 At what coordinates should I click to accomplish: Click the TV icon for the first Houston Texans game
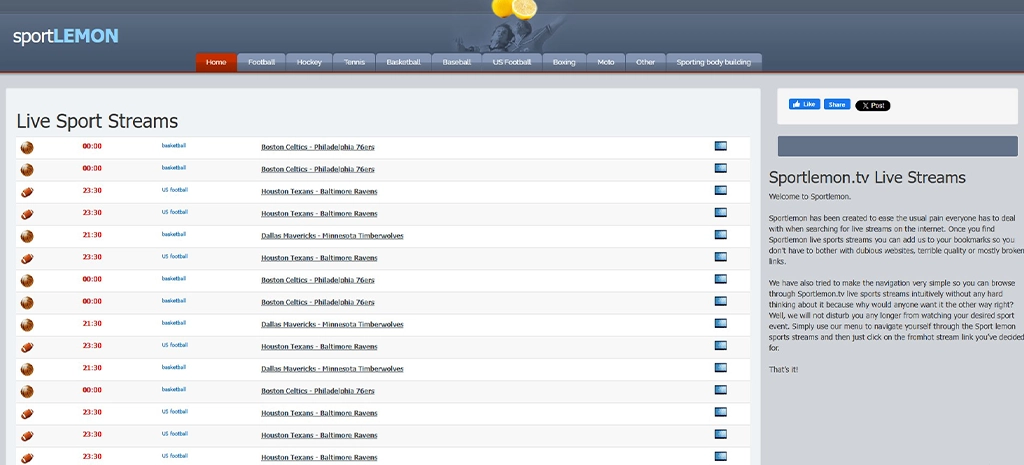(721, 190)
